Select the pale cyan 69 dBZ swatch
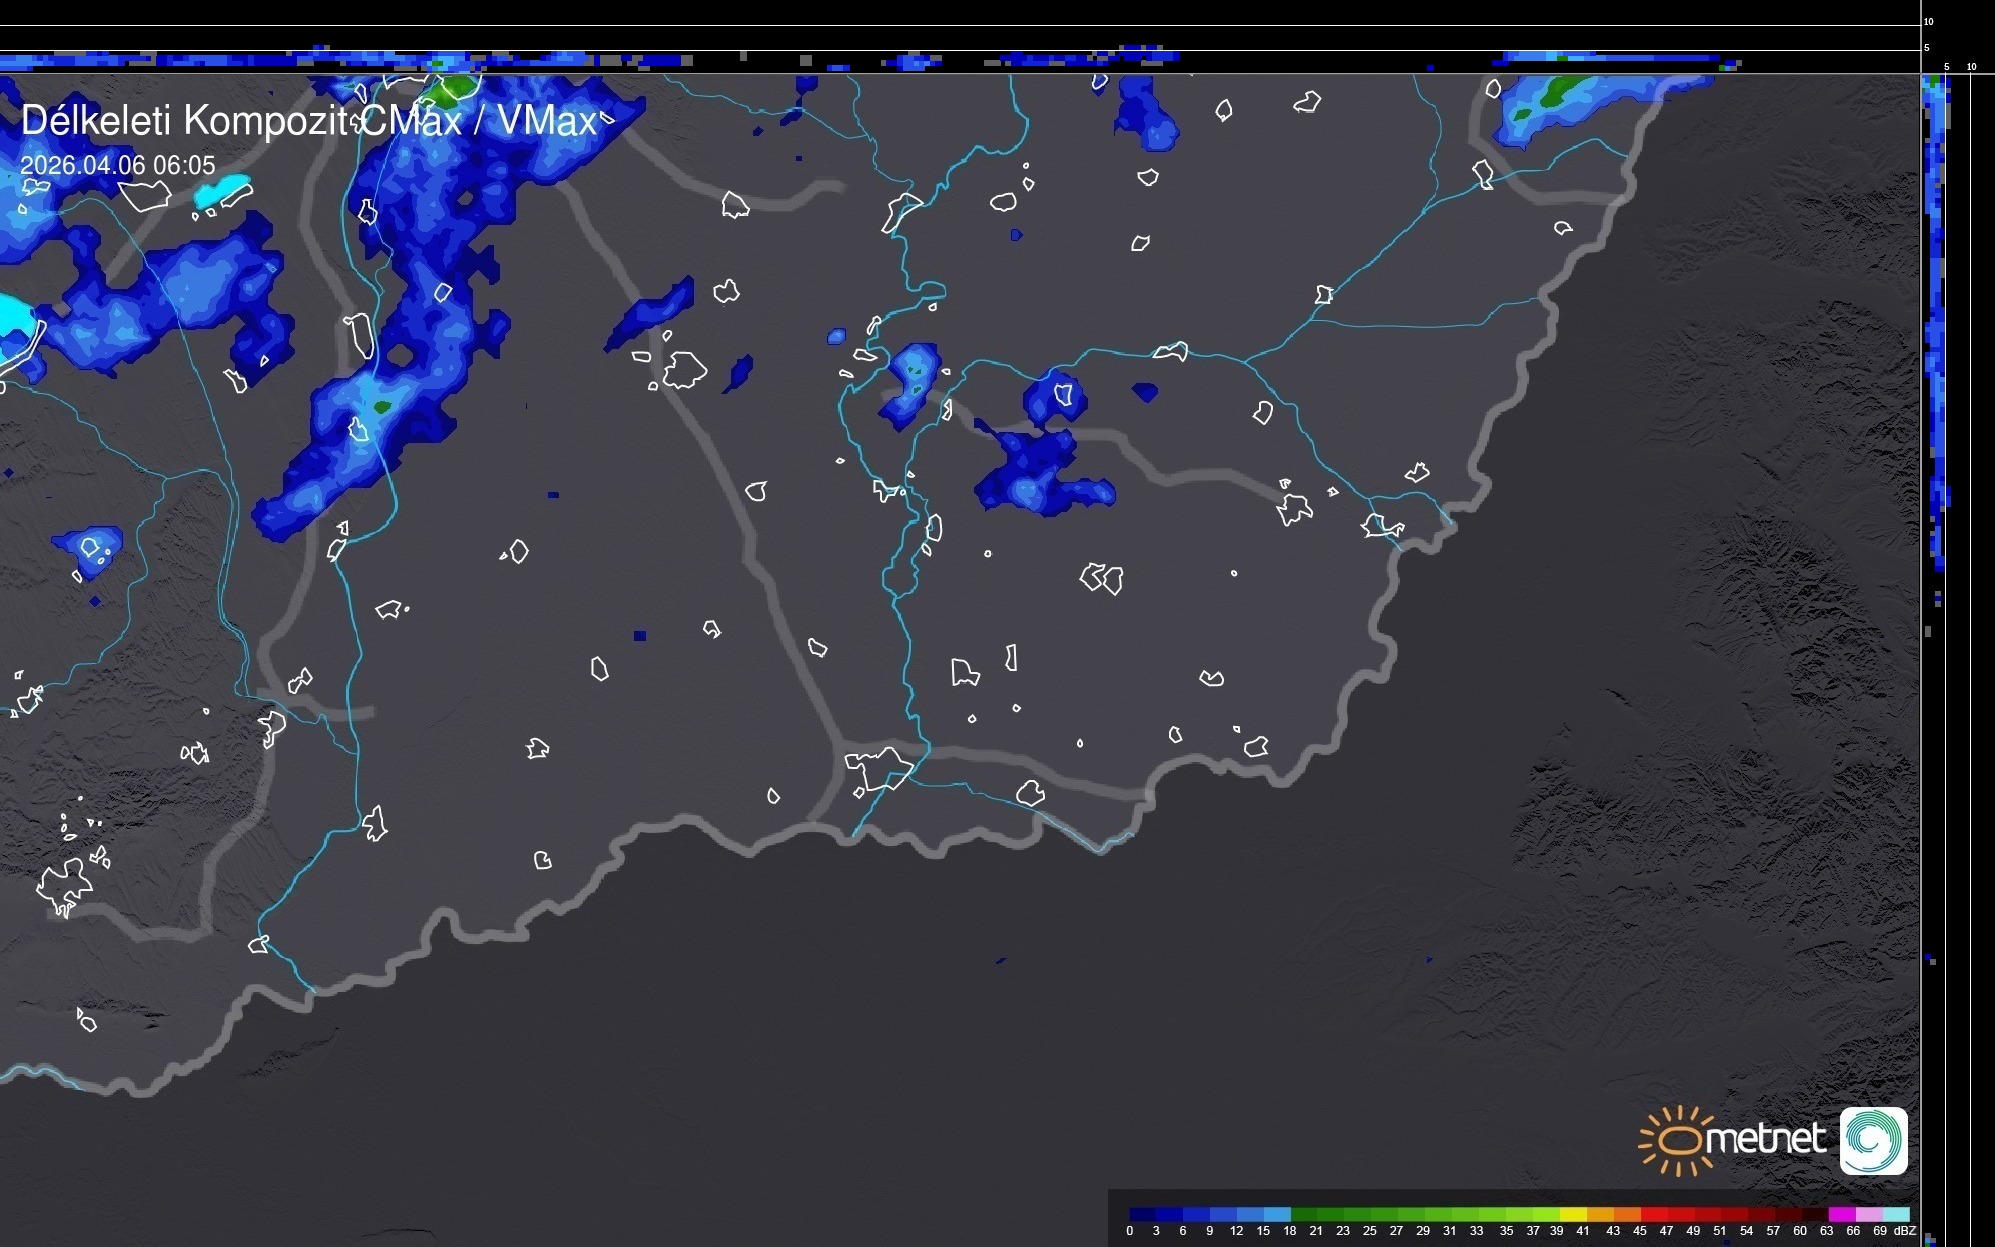Screen dimensions: 1995x1247 1894,1214
